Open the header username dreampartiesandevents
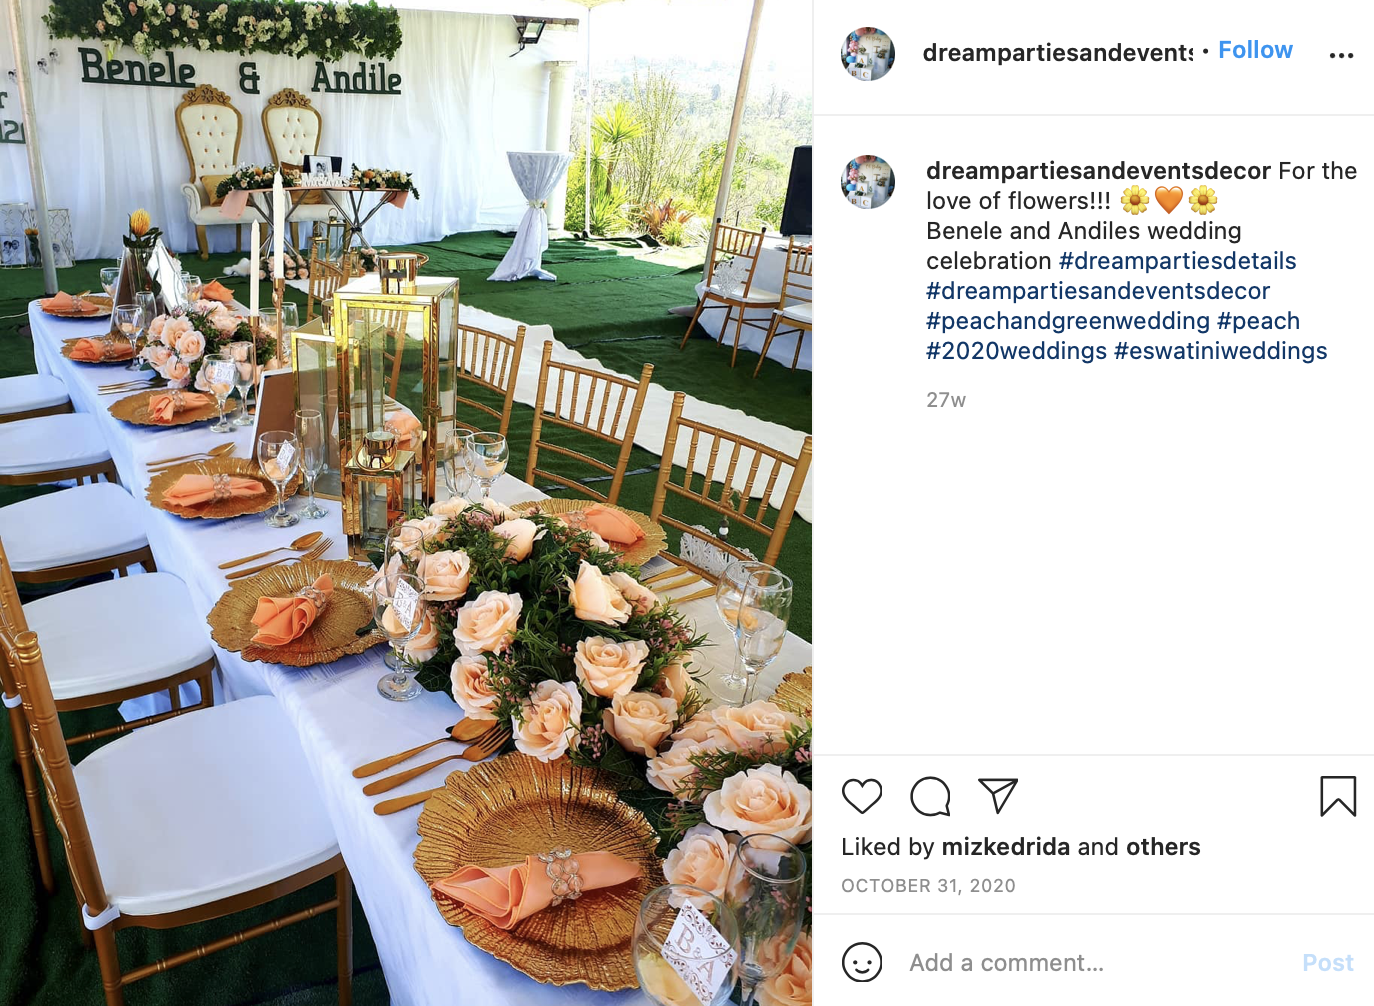 pos(1057,52)
